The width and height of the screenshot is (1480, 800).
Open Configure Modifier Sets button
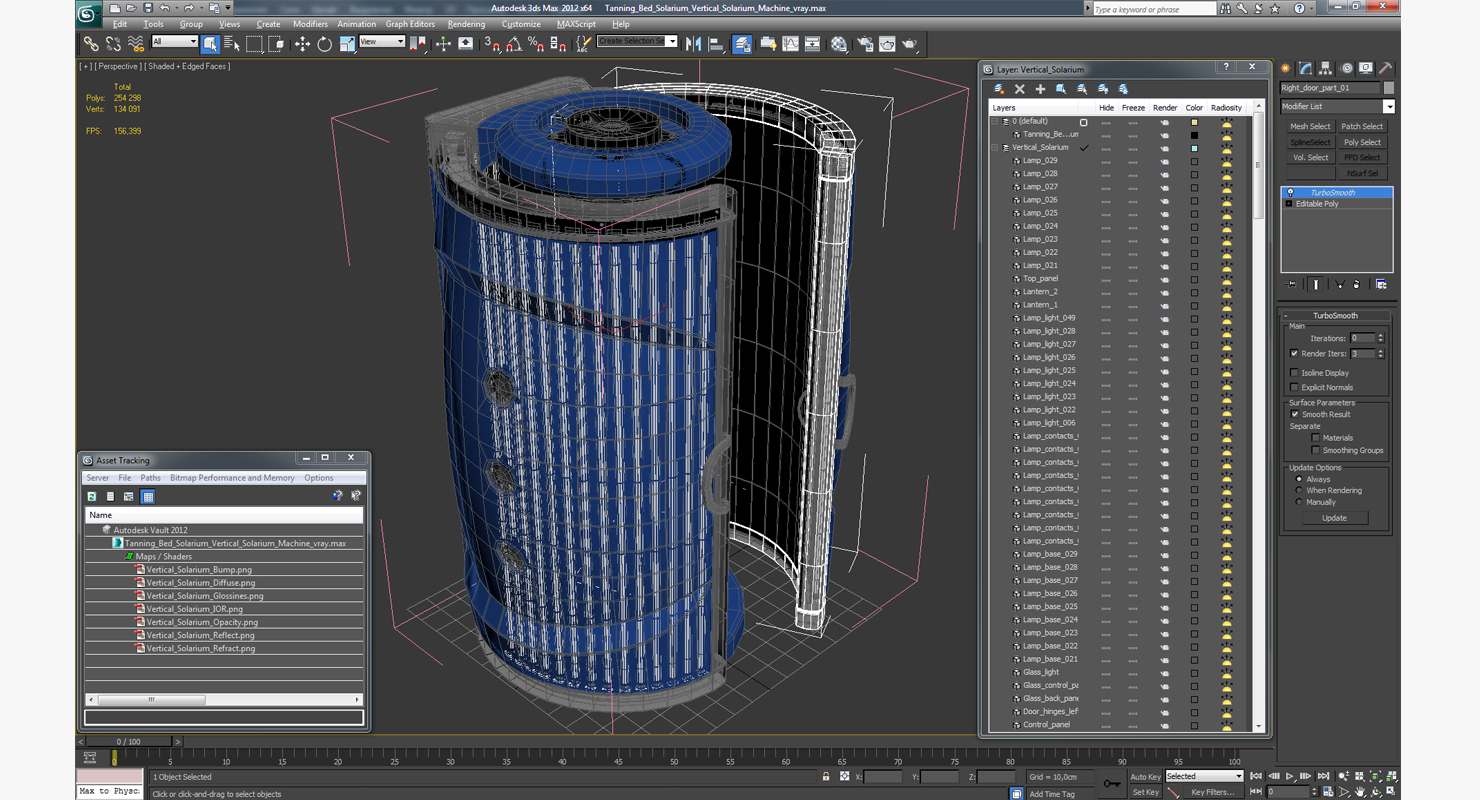[1381, 284]
